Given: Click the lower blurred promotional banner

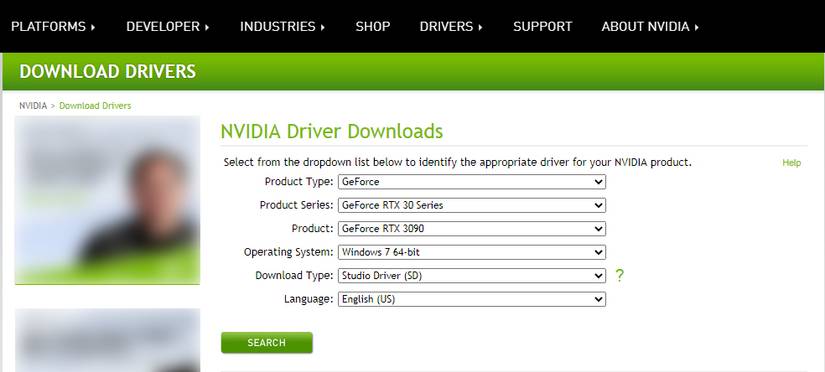Looking at the screenshot, I should coord(107,340).
